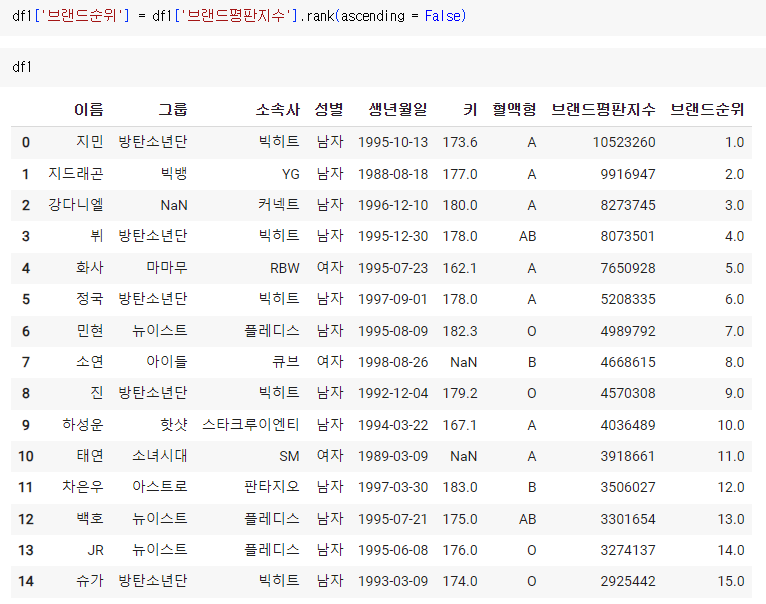Click the 소속사 column header
This screenshot has height=604, width=766.
pos(277,109)
